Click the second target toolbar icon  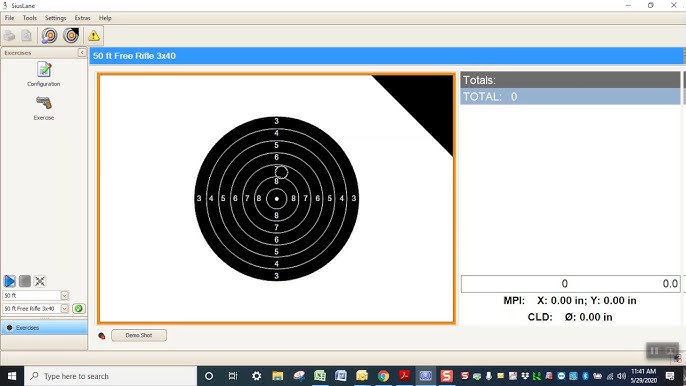click(71, 36)
